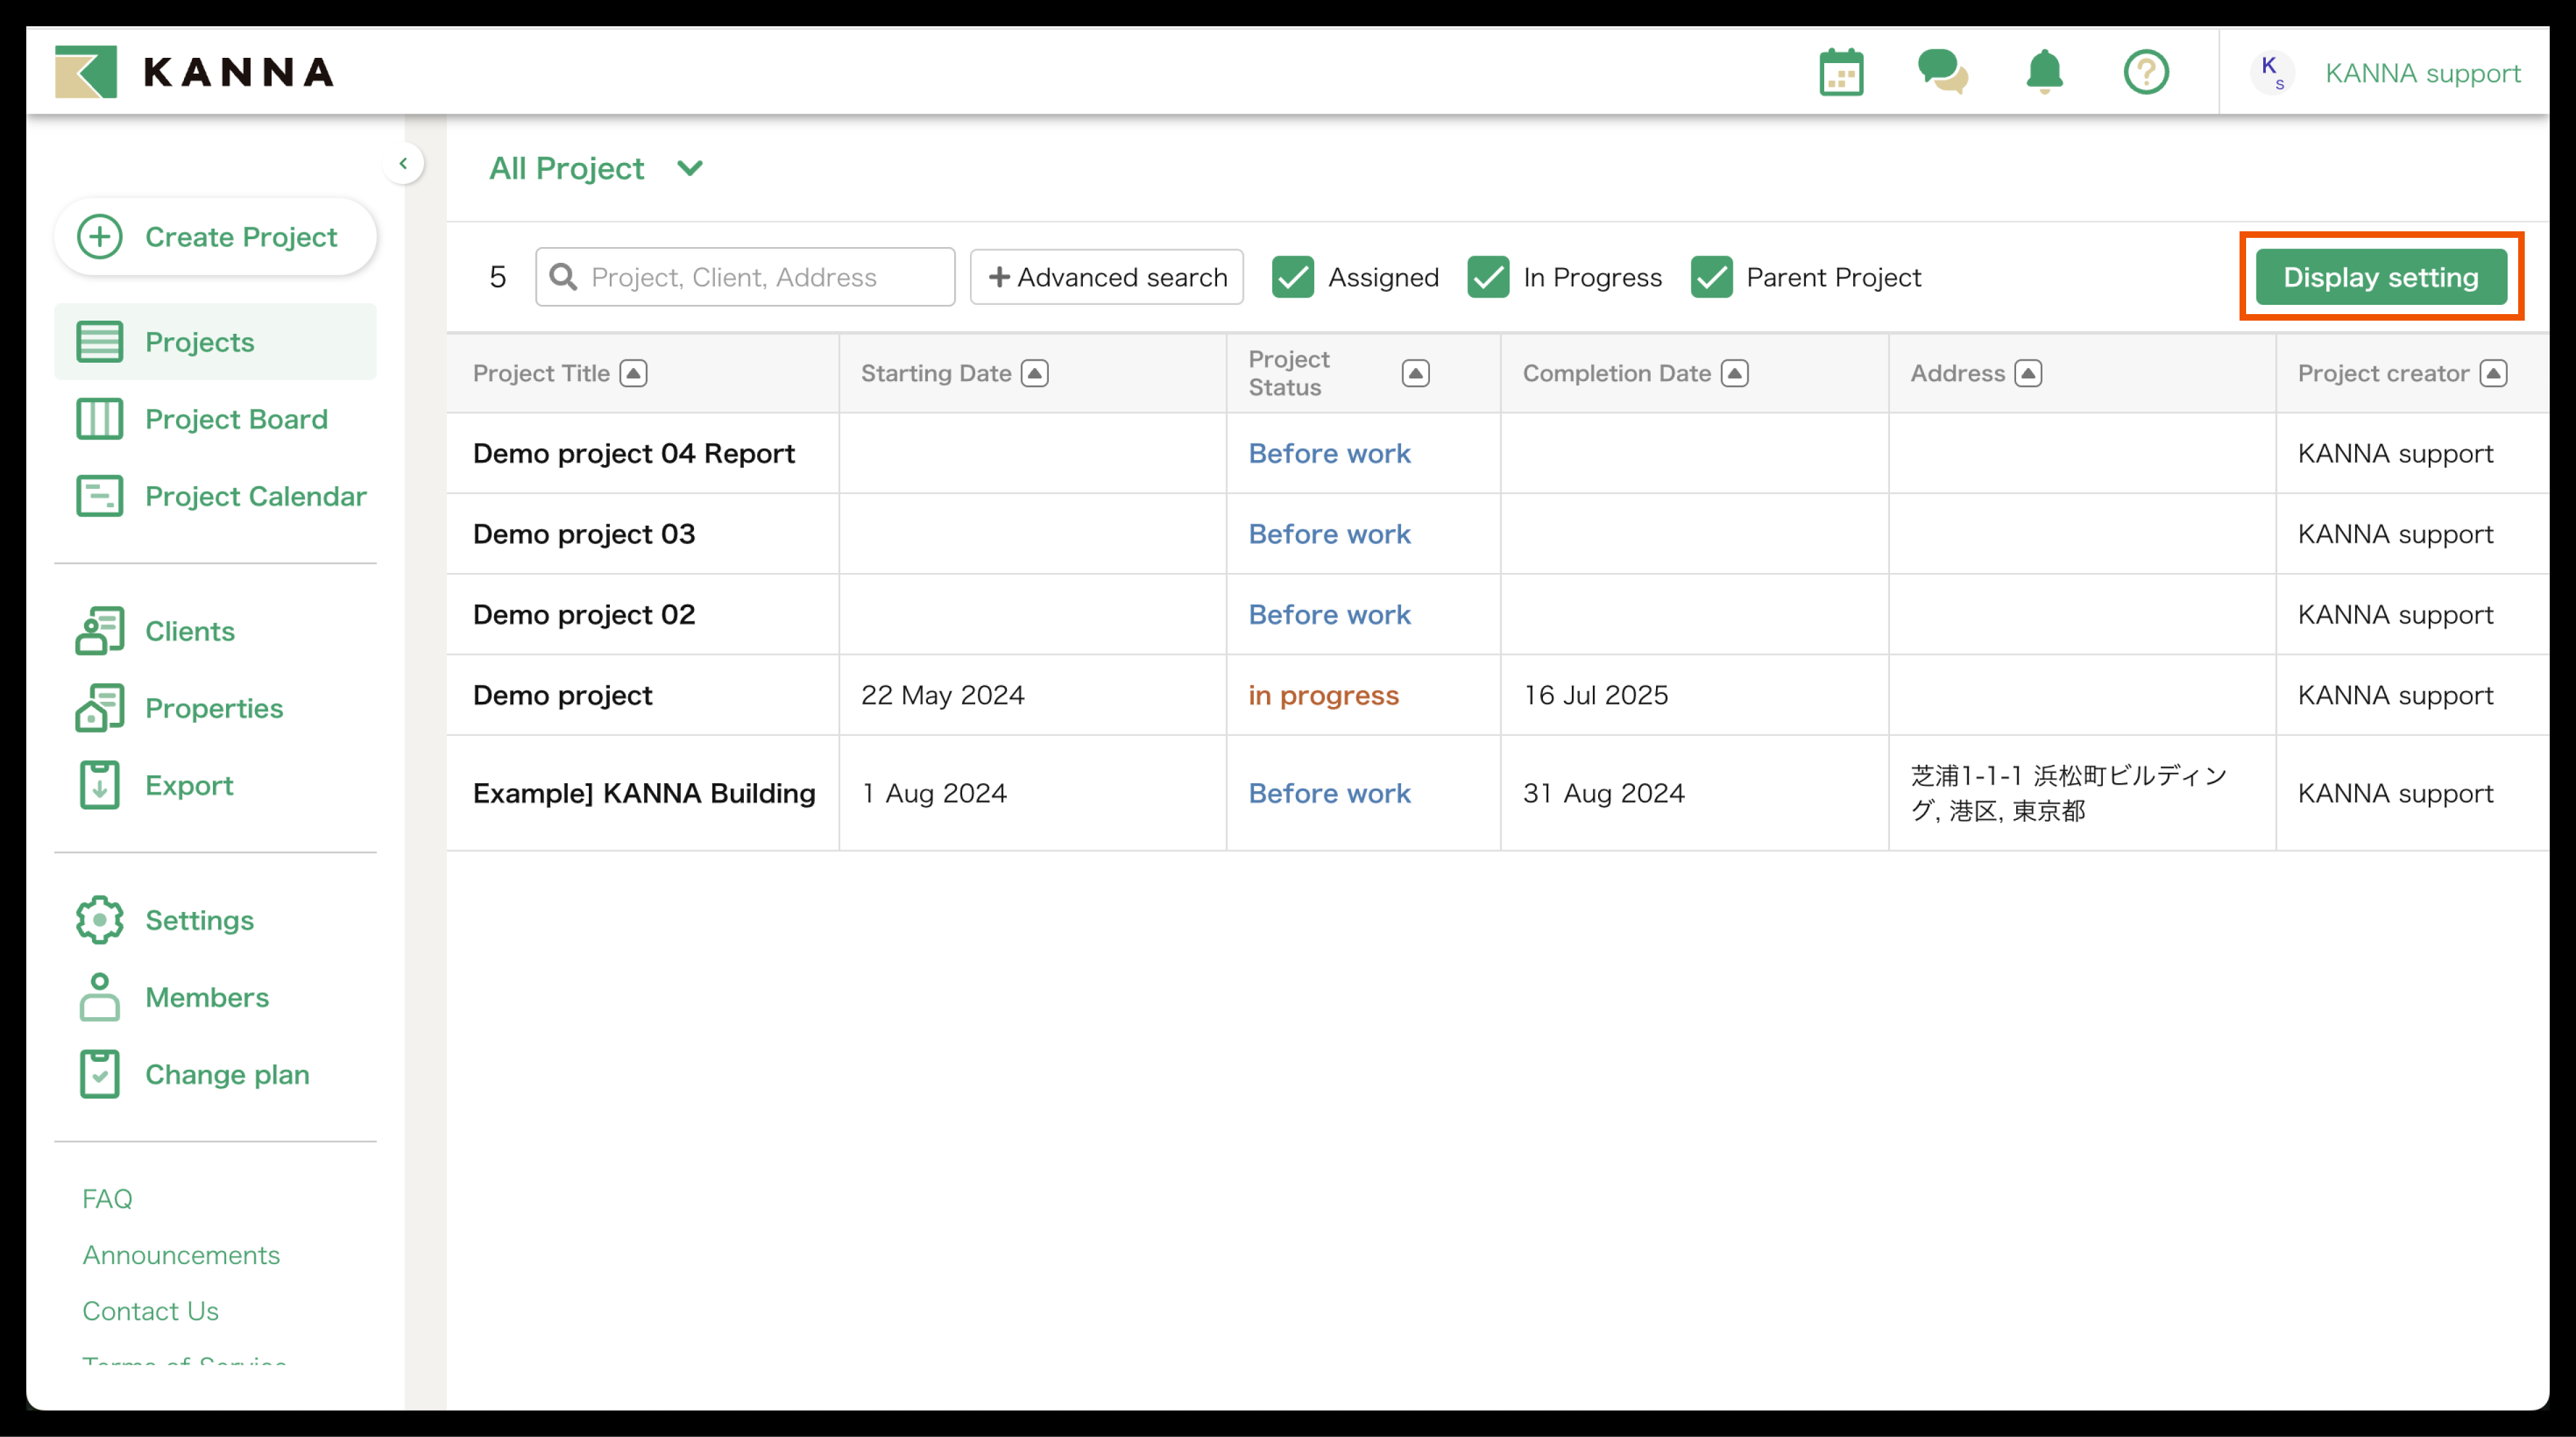Image resolution: width=2576 pixels, height=1437 pixels.
Task: Uncheck the Assigned checkbox
Action: [x=1293, y=277]
